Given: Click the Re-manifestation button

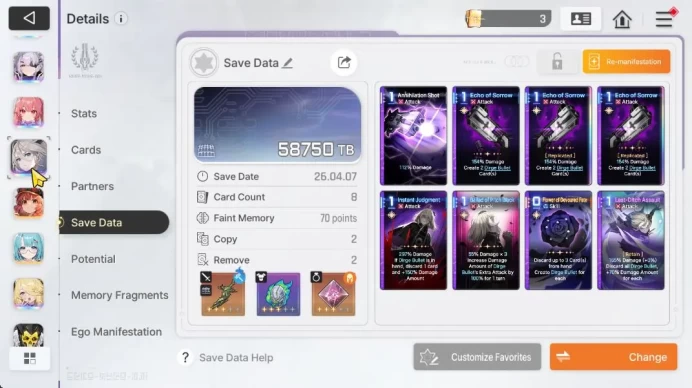Looking at the screenshot, I should (x=626, y=61).
